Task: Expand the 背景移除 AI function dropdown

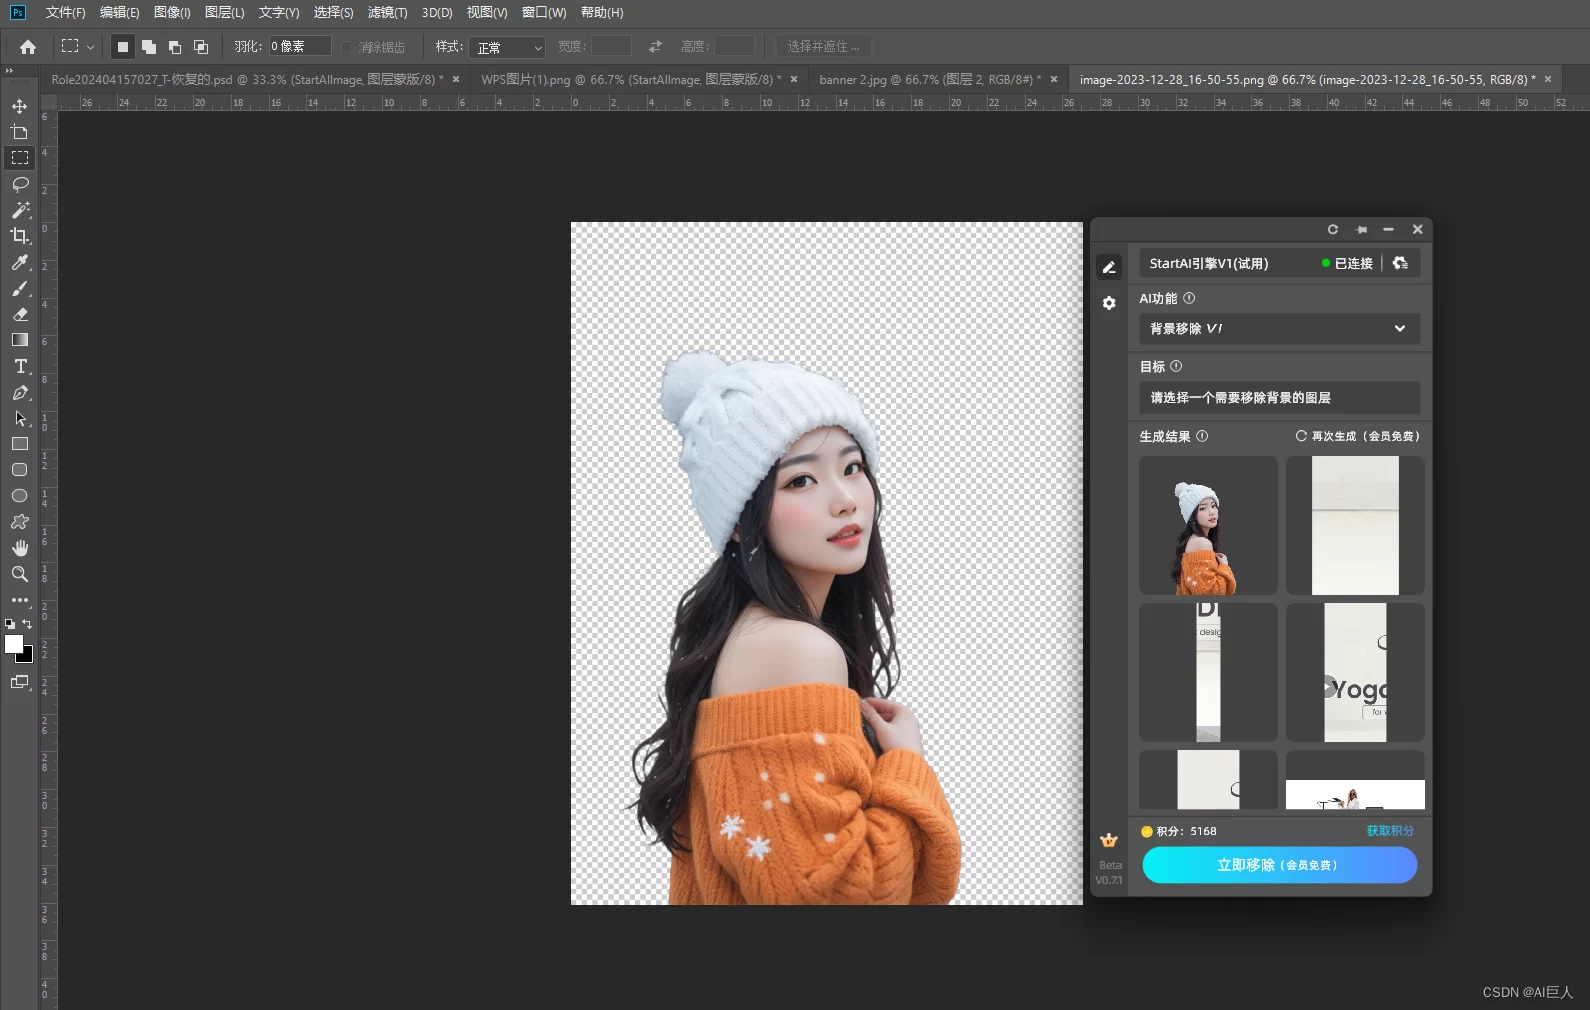Action: pos(1279,329)
